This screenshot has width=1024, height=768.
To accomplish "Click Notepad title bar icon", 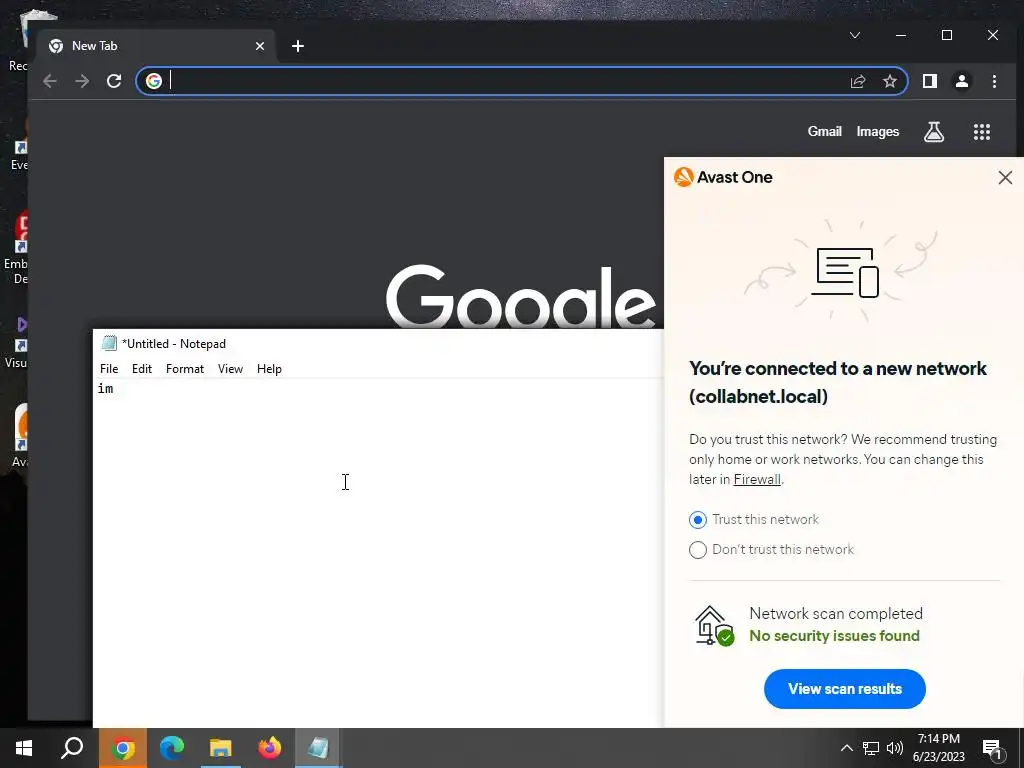I will (x=109, y=344).
